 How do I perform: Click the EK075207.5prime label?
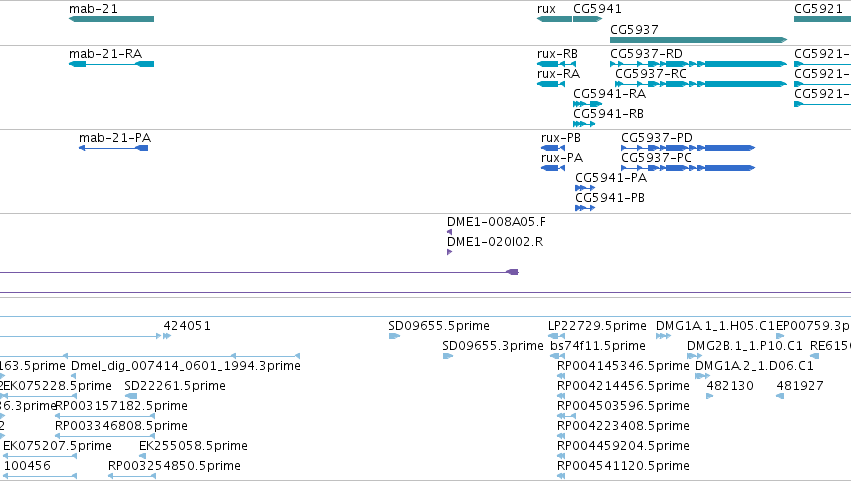coord(58,446)
